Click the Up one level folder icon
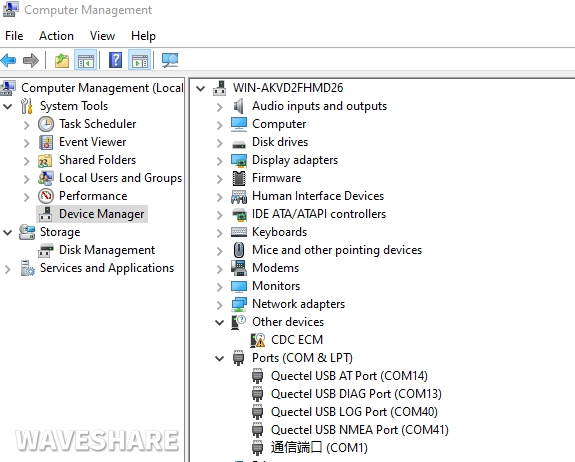The image size is (575, 462). pyautogui.click(x=62, y=60)
